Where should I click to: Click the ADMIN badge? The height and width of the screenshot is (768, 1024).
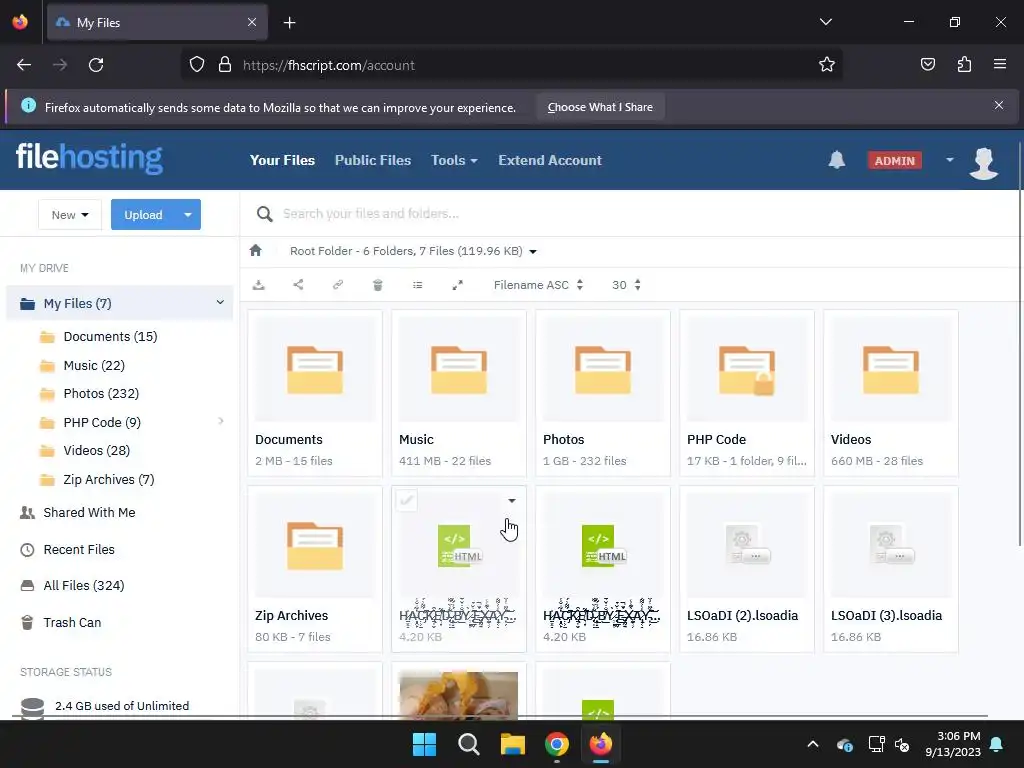[894, 161]
